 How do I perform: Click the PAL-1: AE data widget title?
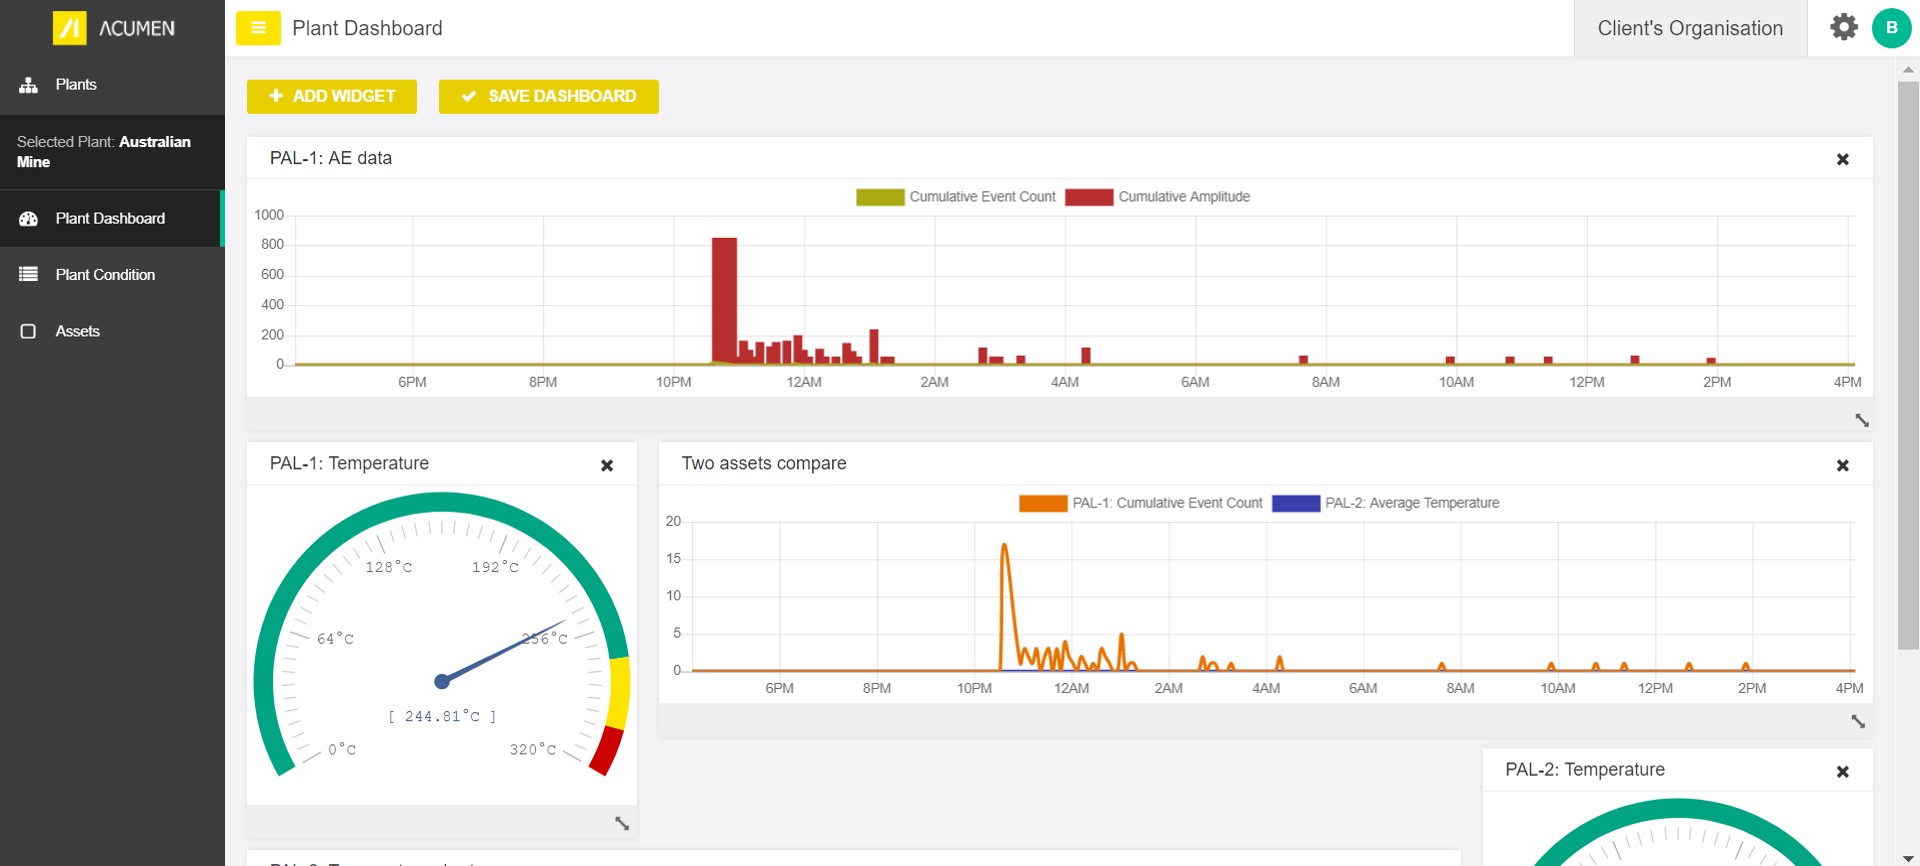tap(331, 158)
